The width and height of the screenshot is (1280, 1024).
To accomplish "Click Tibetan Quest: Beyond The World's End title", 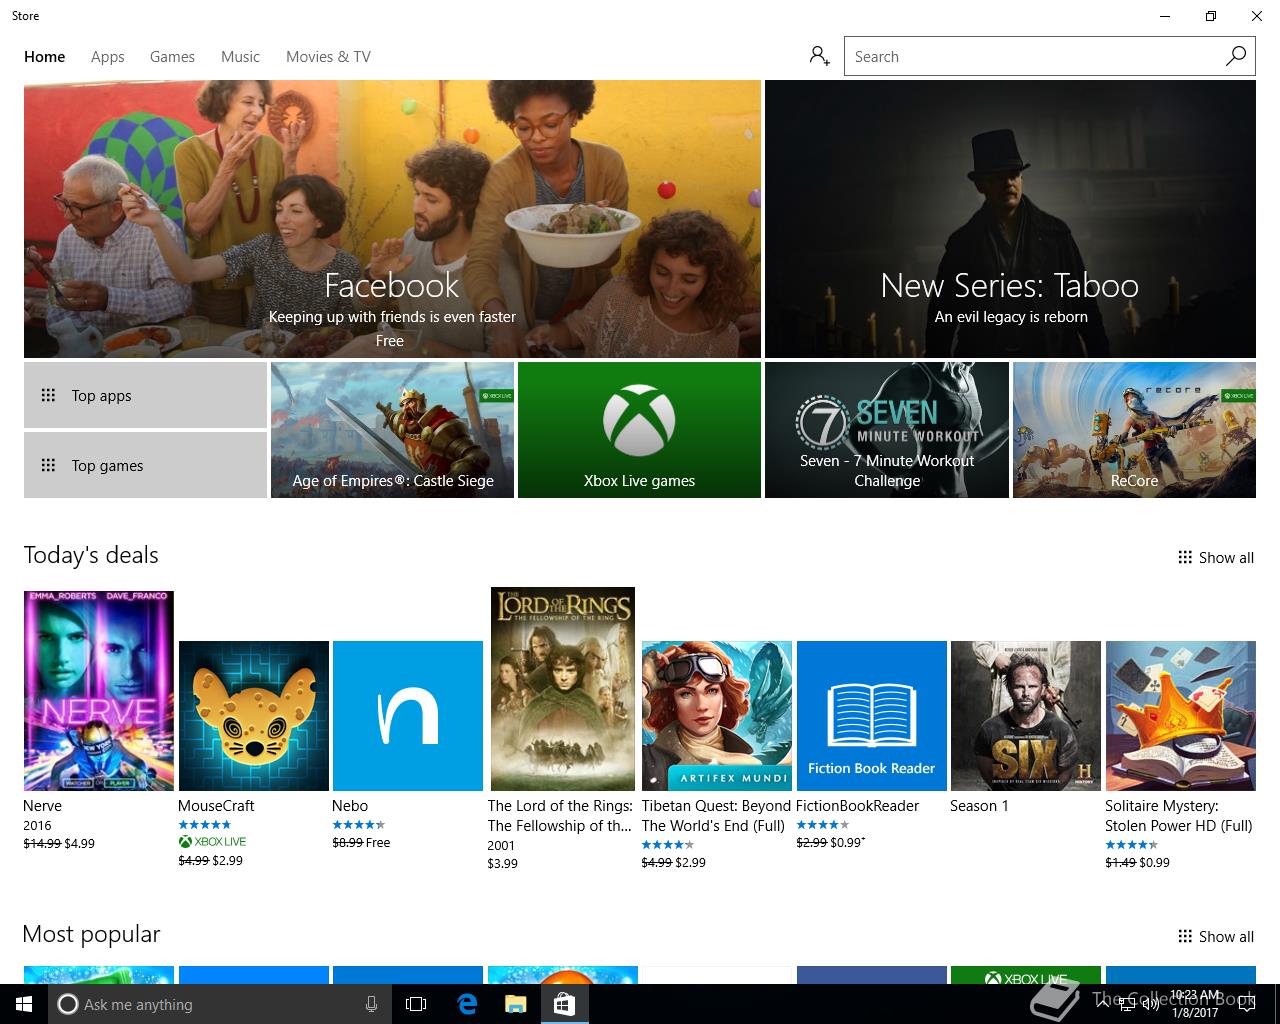I will click(716, 816).
